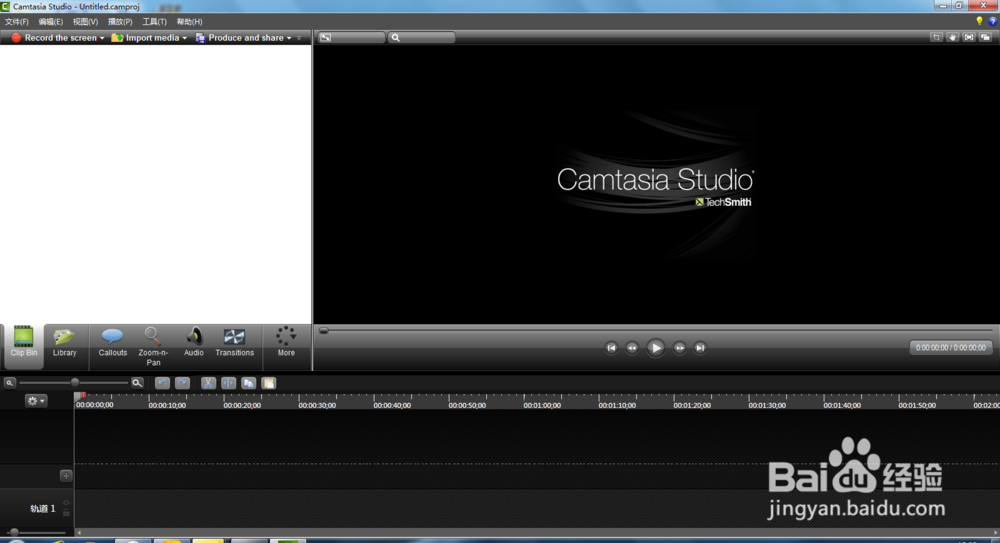
Task: Toggle the lock on 轨道 1
Action: pos(66,512)
